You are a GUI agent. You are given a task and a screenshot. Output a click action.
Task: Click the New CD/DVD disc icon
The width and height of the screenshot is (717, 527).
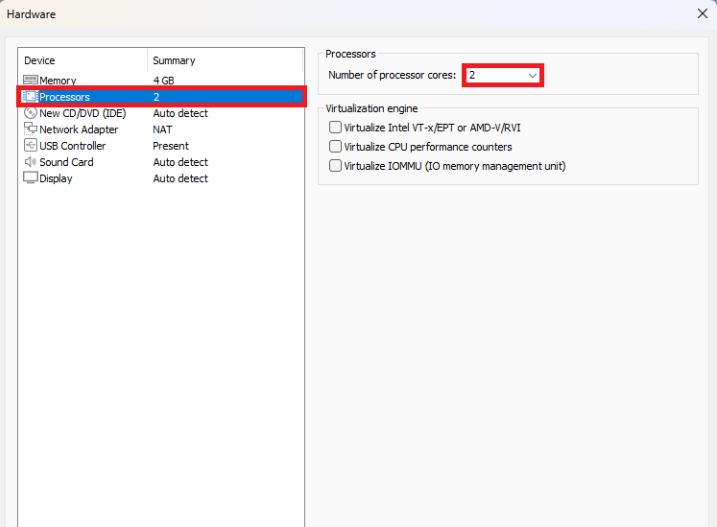pyautogui.click(x=30, y=113)
